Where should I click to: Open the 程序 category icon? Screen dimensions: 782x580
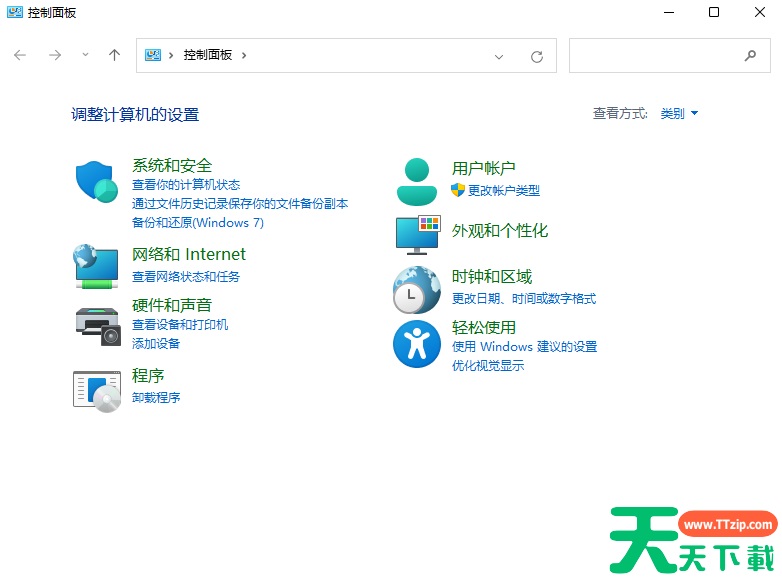tap(97, 389)
